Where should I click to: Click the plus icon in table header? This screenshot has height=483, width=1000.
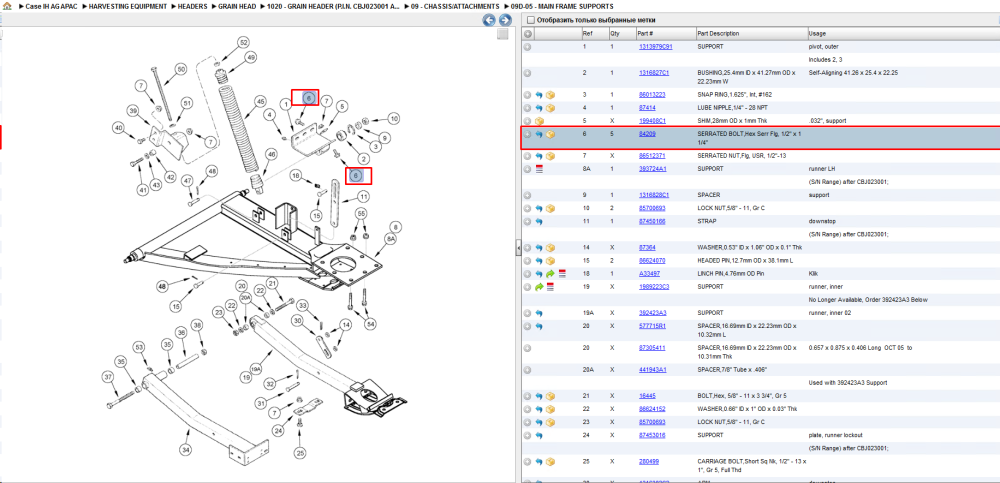(x=528, y=33)
